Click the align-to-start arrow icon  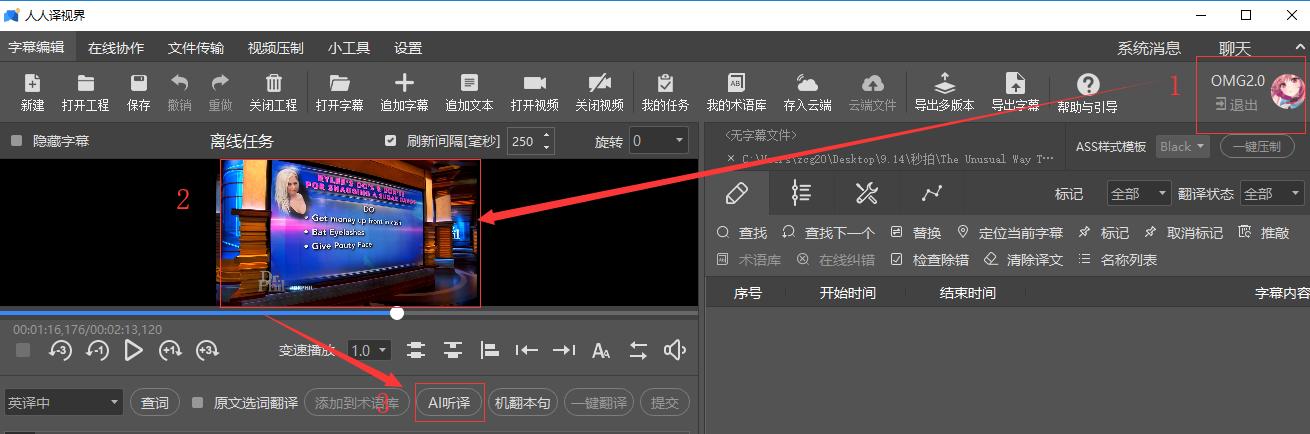[x=527, y=350]
